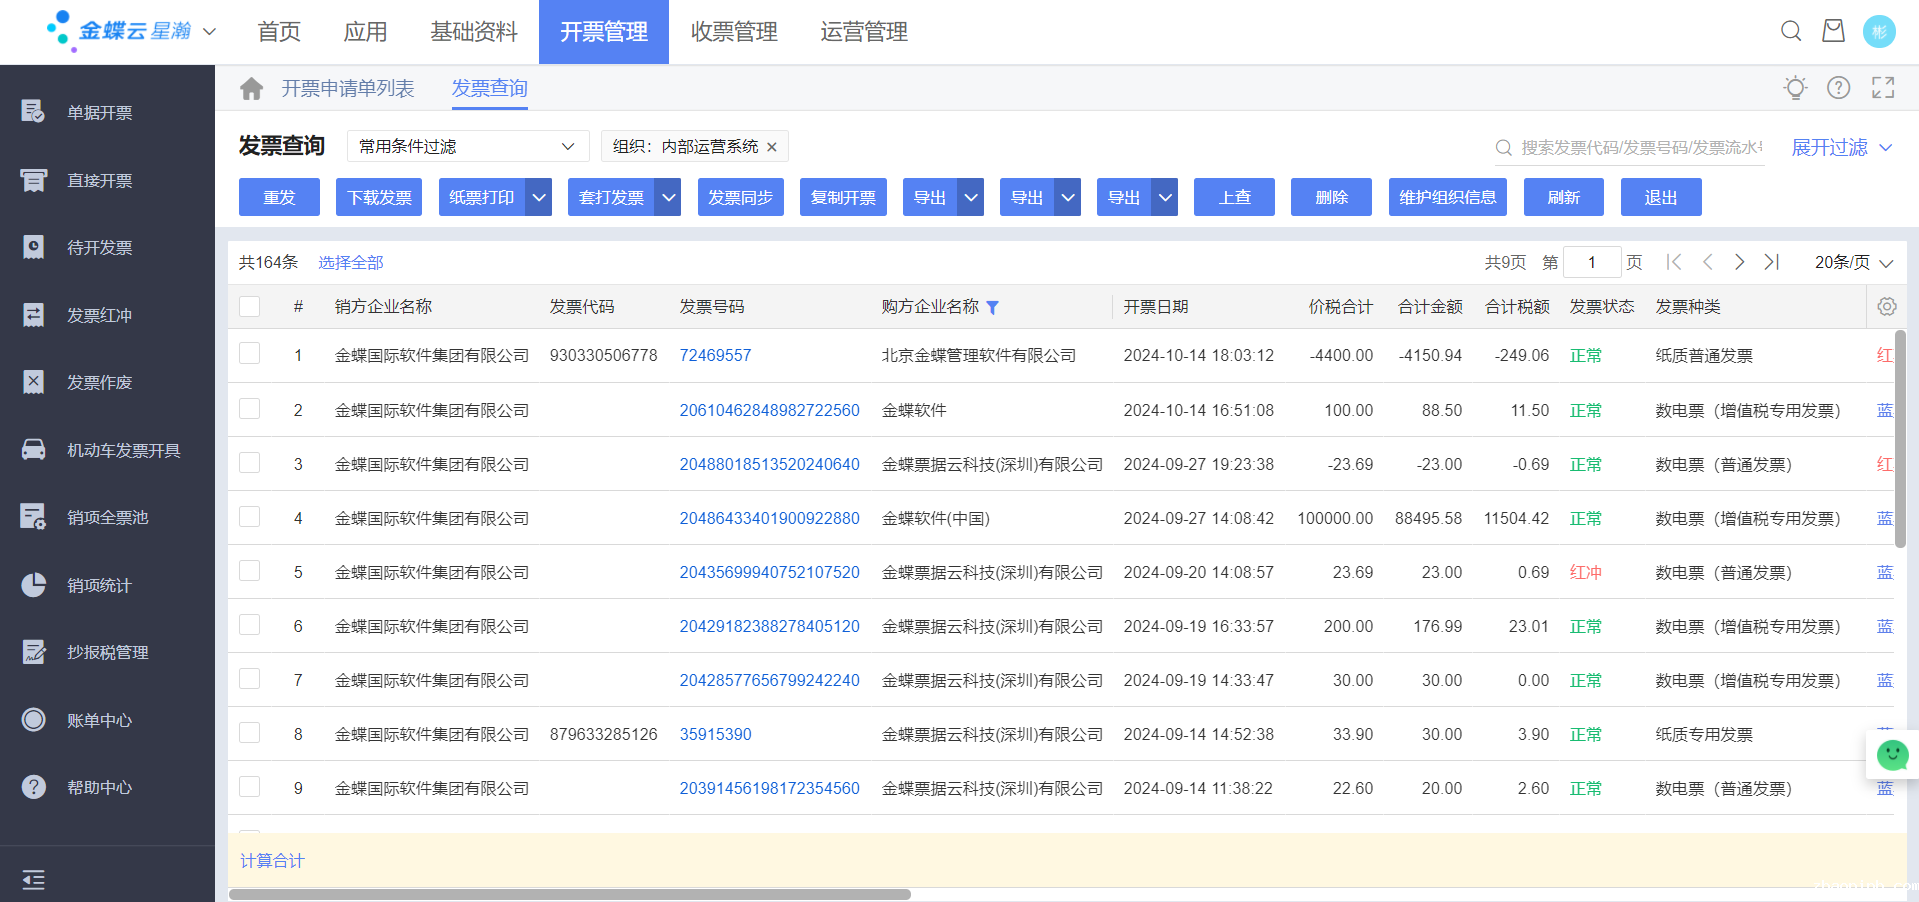
Task: Open 发票红冲 sidebar icon
Action: click(x=33, y=315)
